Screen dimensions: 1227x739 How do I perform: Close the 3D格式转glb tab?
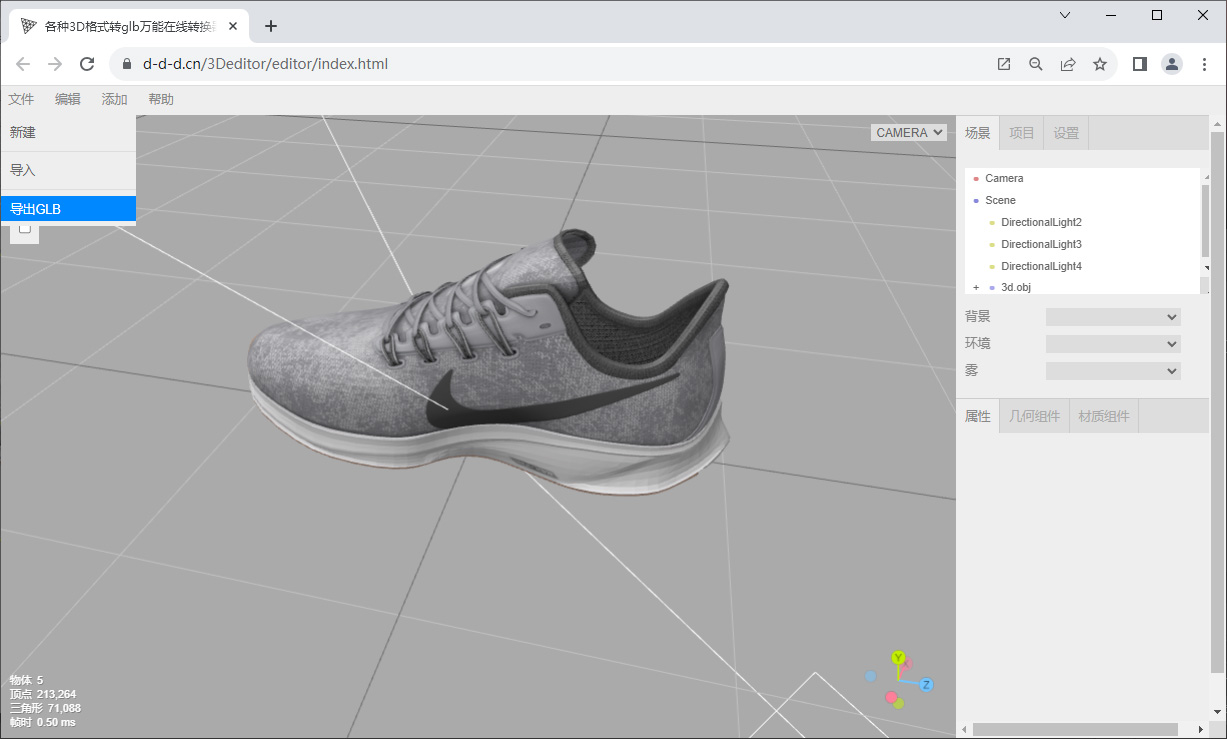tap(233, 26)
